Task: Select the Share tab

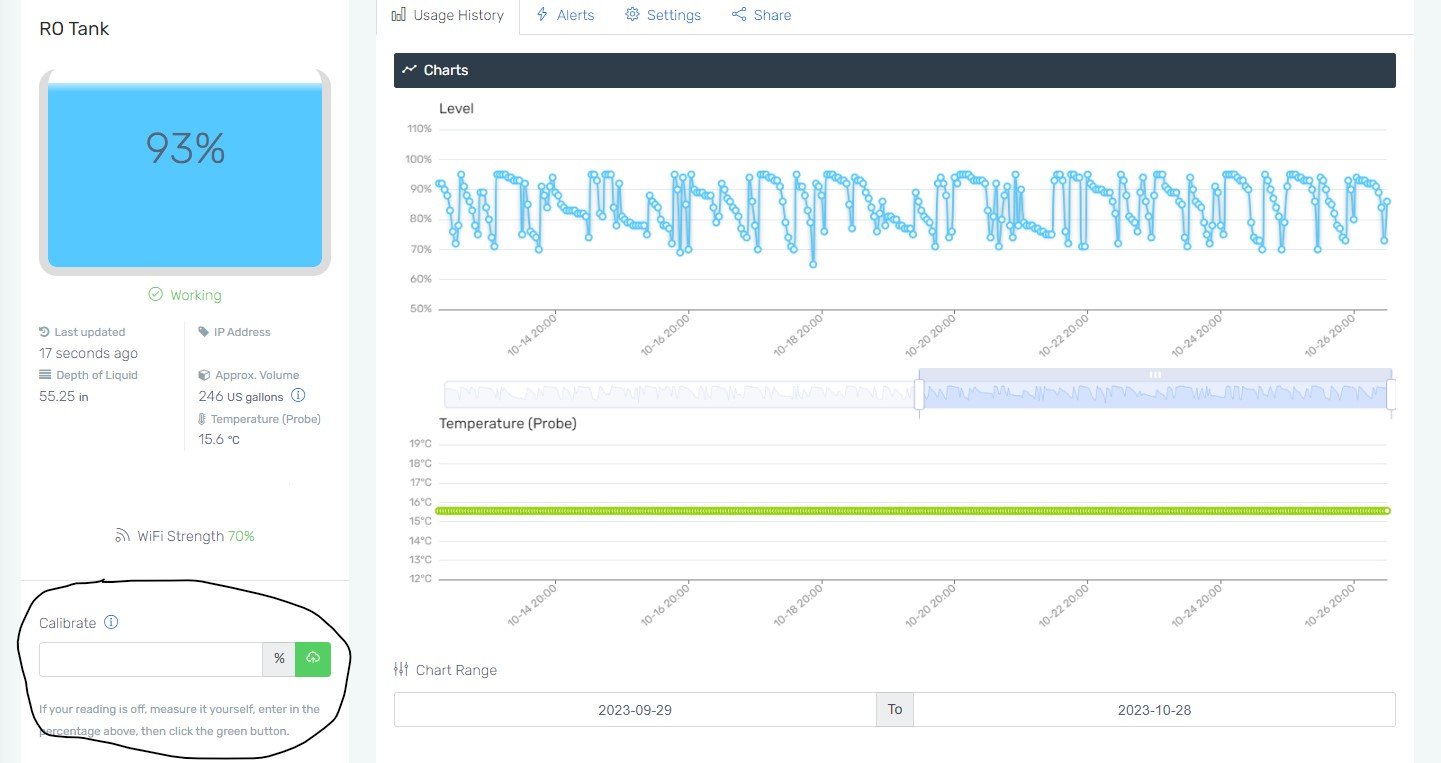Action: click(761, 15)
